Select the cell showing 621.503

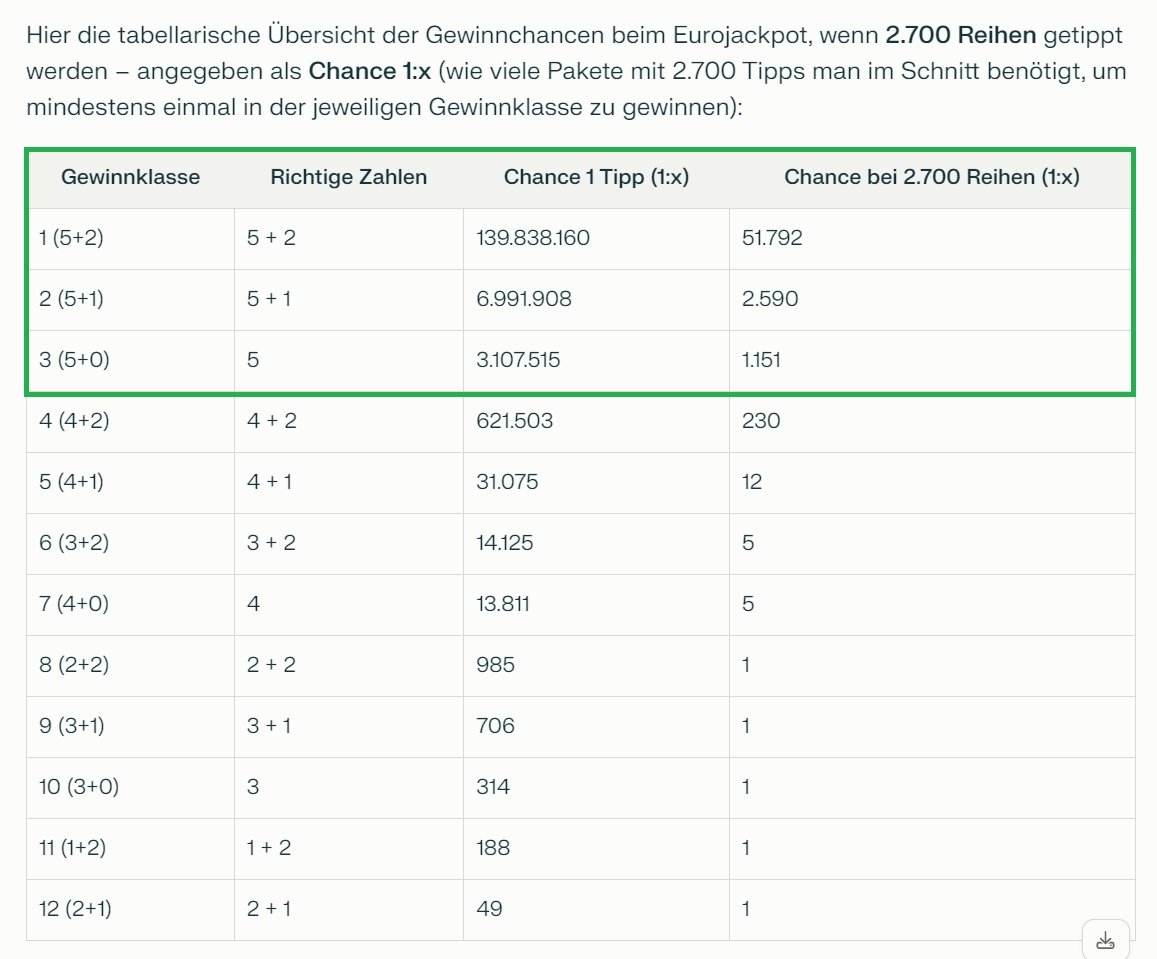tap(514, 421)
